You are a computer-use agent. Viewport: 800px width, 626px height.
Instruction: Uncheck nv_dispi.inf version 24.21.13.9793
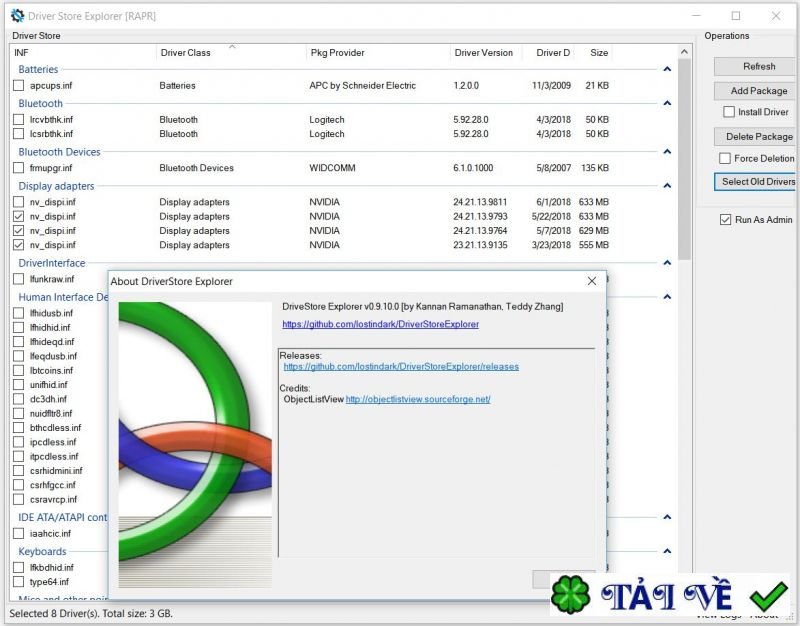pyautogui.click(x=18, y=216)
